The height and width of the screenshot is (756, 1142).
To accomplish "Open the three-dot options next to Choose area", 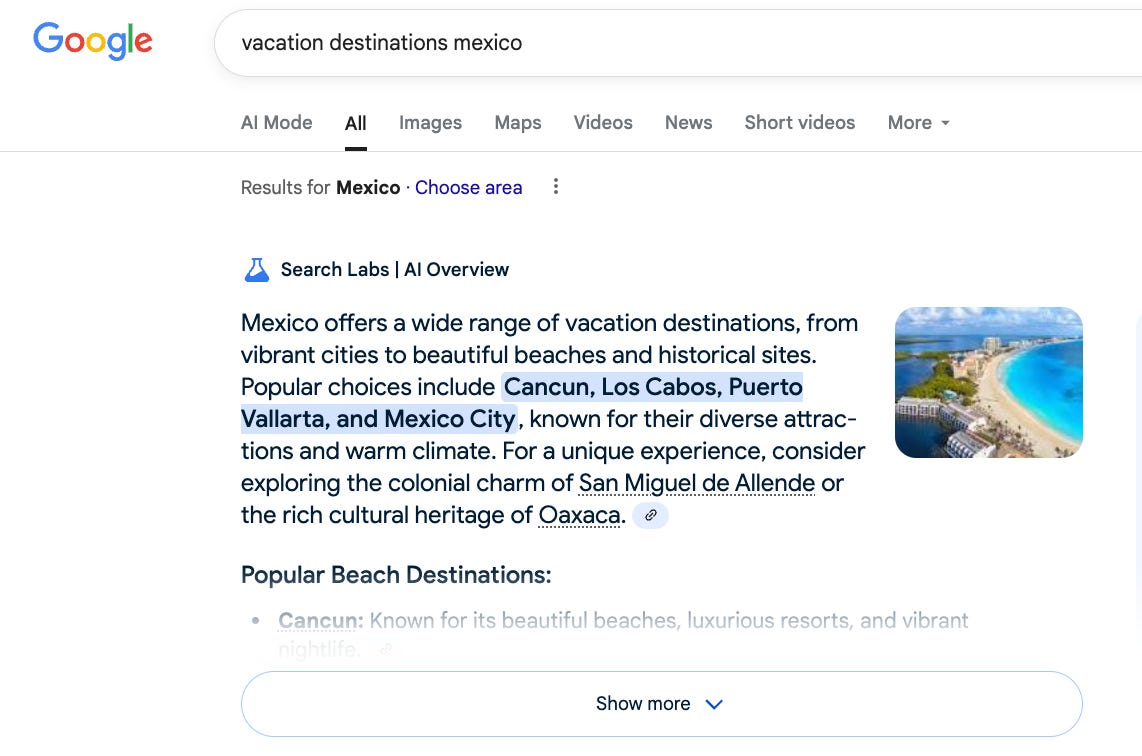I will point(556,186).
